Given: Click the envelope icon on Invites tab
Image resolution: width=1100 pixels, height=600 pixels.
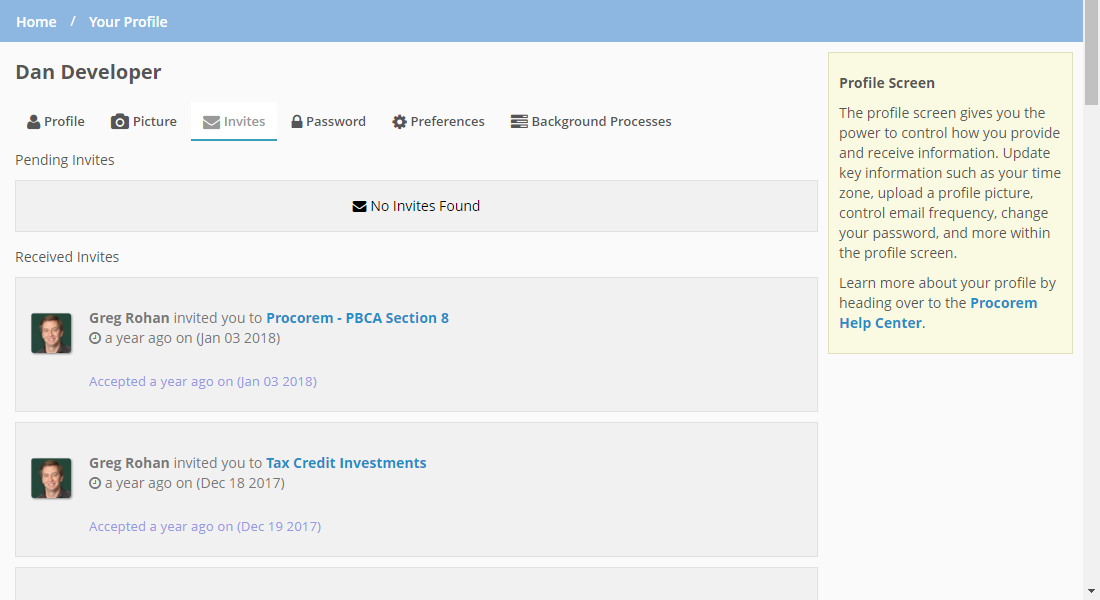Looking at the screenshot, I should click(x=211, y=122).
